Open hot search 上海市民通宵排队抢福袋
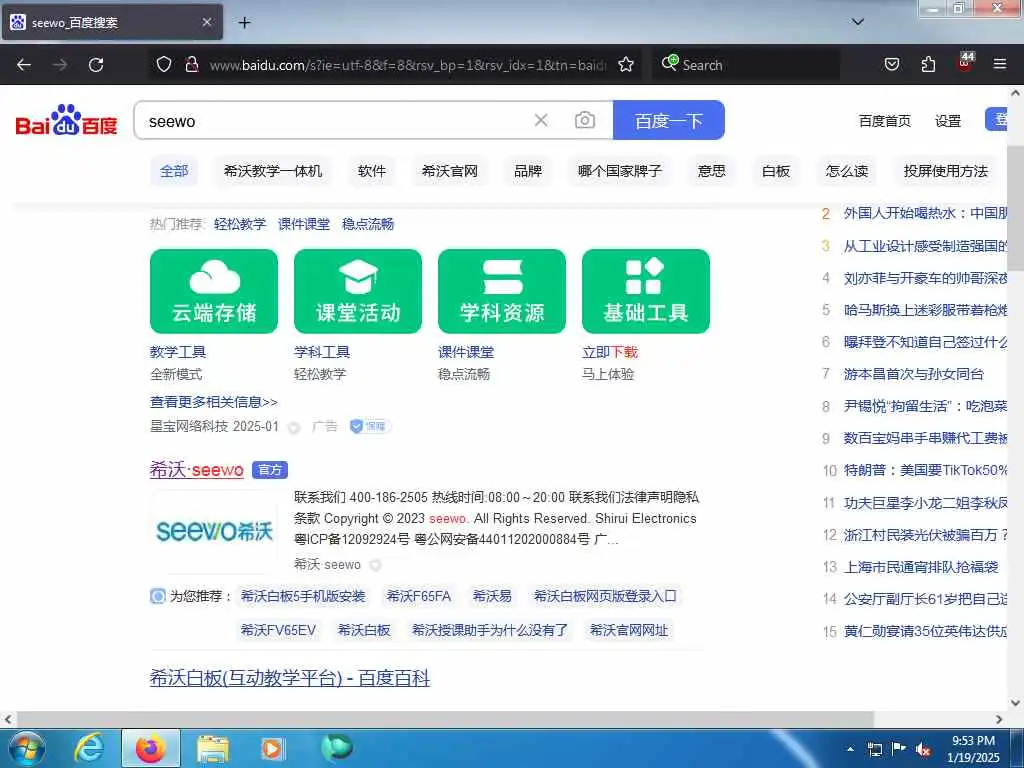Viewport: 1024px width, 768px height. click(x=921, y=567)
